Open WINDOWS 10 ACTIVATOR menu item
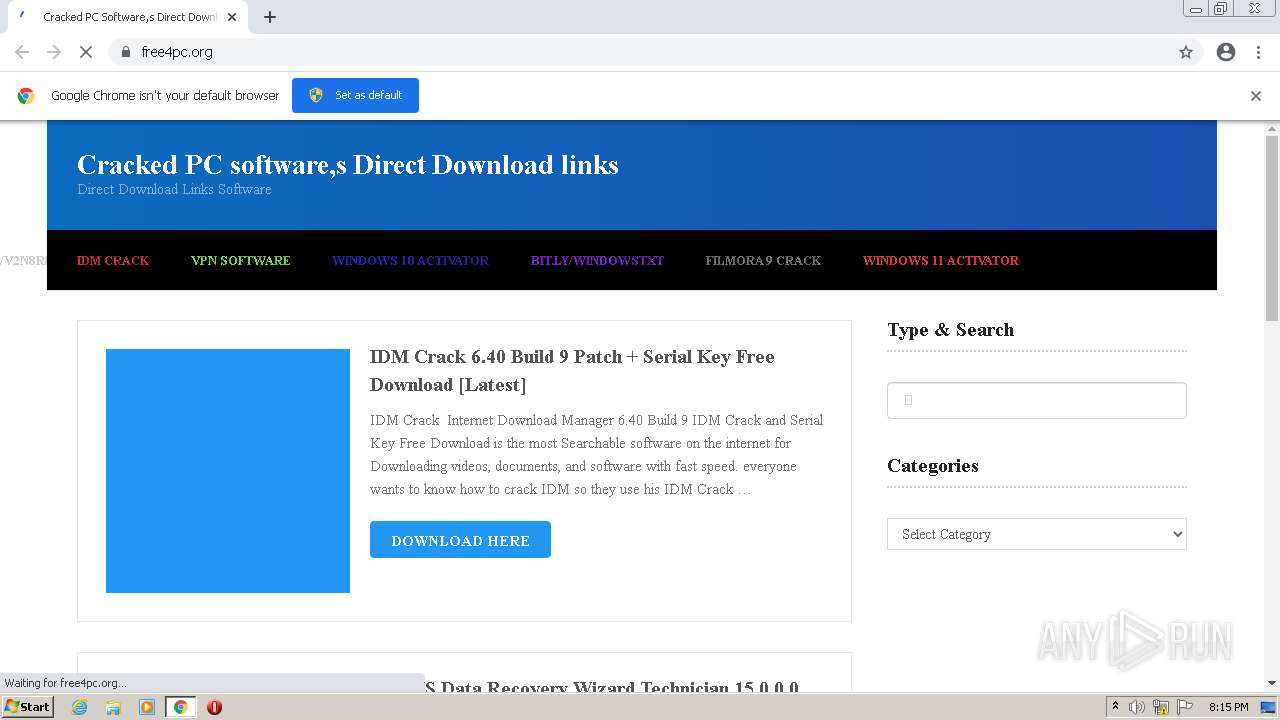The image size is (1280, 720). click(410, 260)
